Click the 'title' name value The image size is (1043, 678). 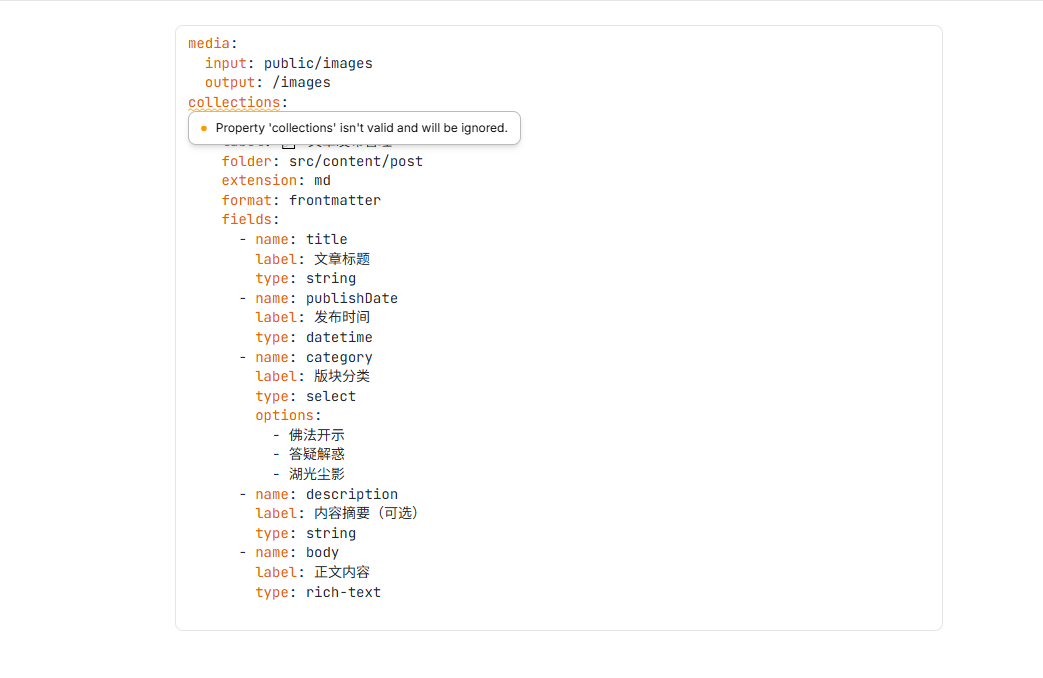[327, 240]
